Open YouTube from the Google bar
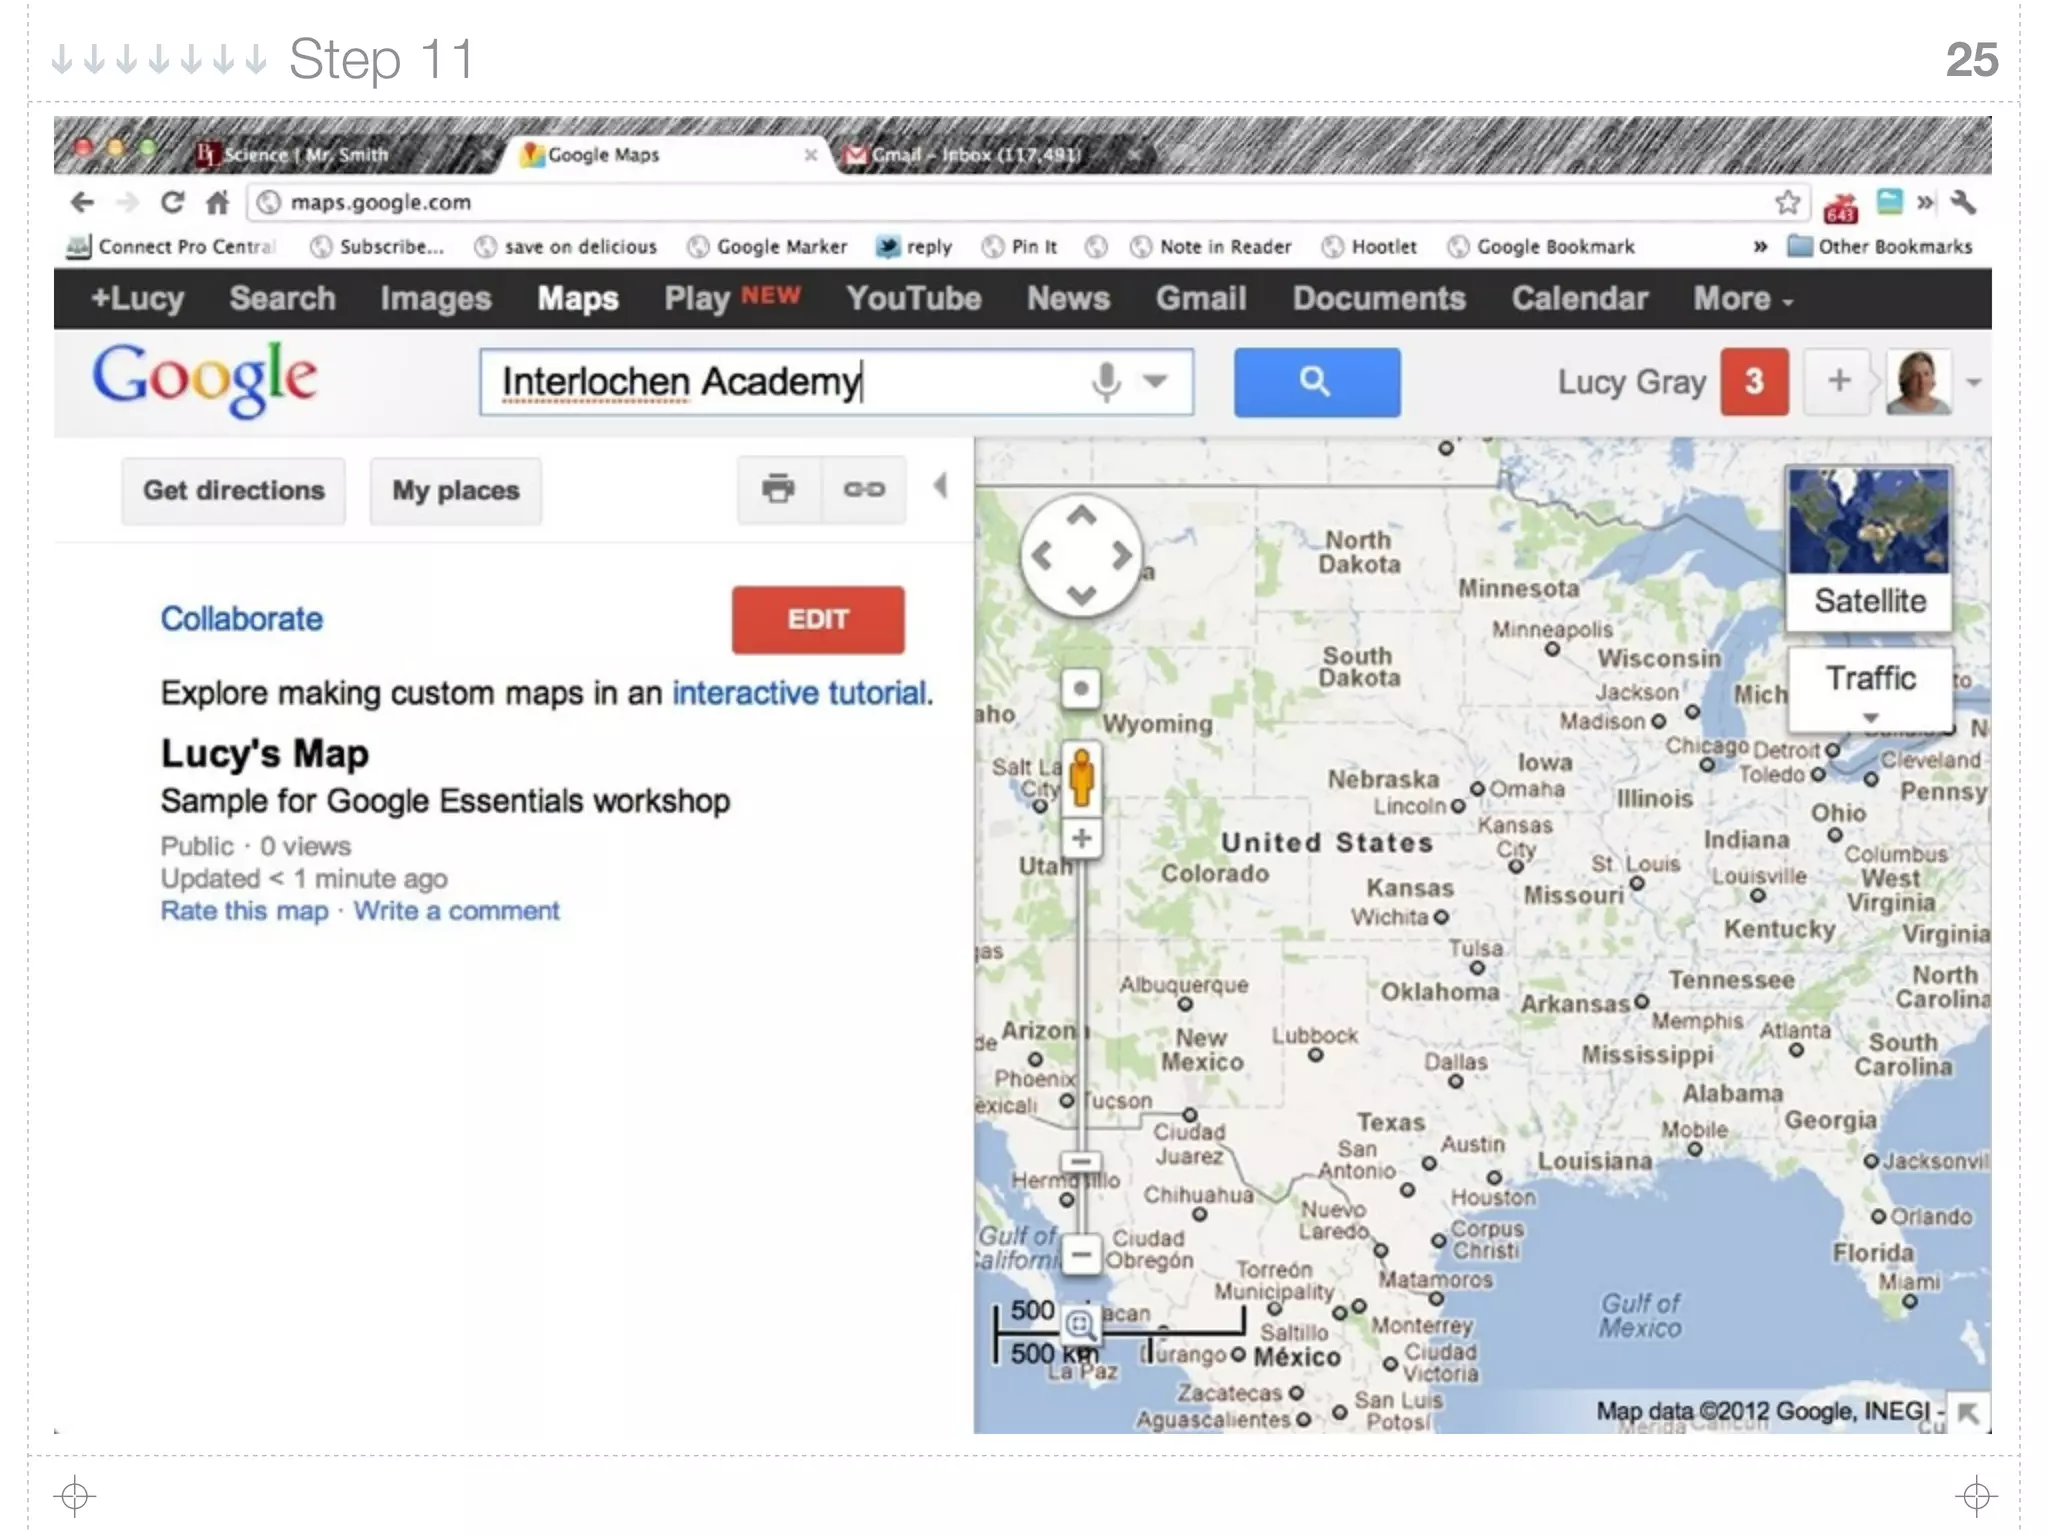Image resolution: width=2048 pixels, height=1536 pixels. point(913,299)
